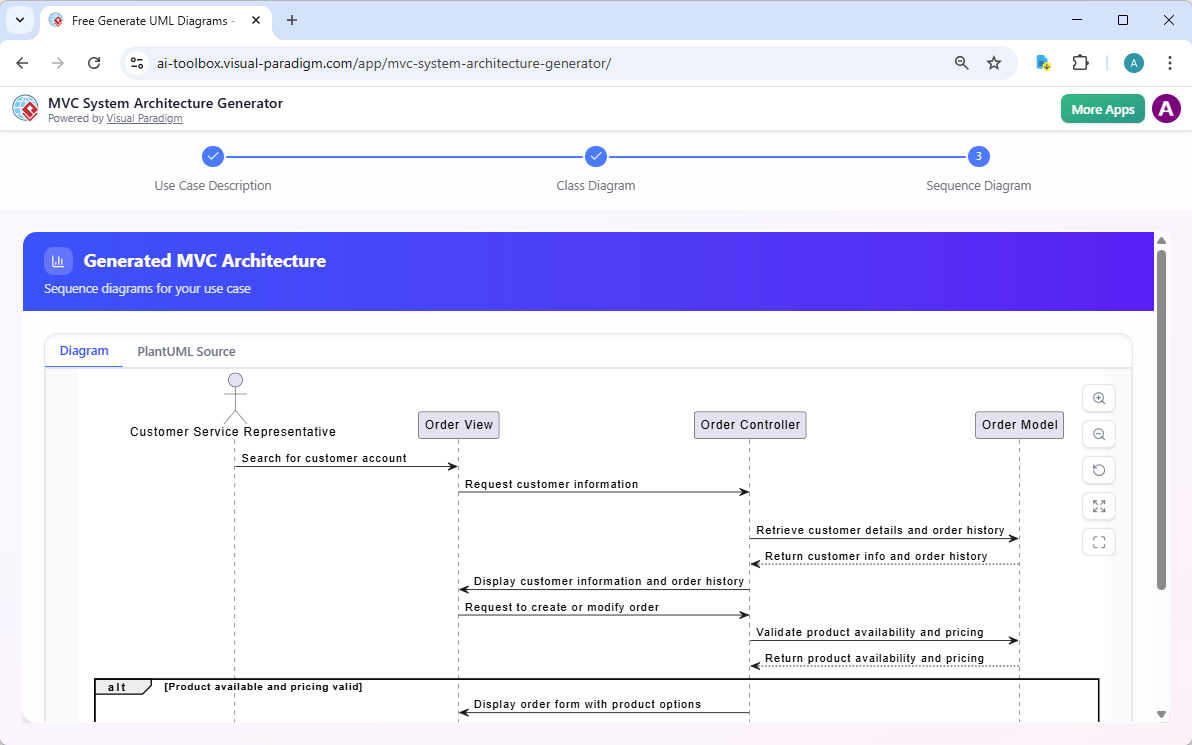Click the MVC System Architecture Generator logo
The image size is (1192, 745).
coord(25,108)
